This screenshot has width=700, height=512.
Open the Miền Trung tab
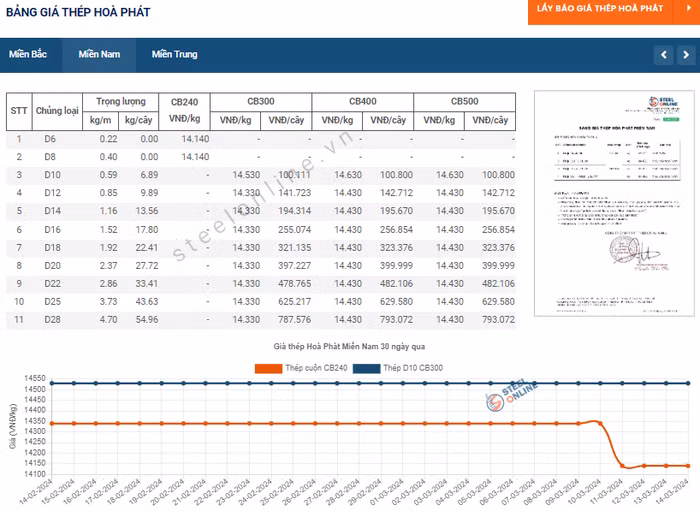pos(174,54)
